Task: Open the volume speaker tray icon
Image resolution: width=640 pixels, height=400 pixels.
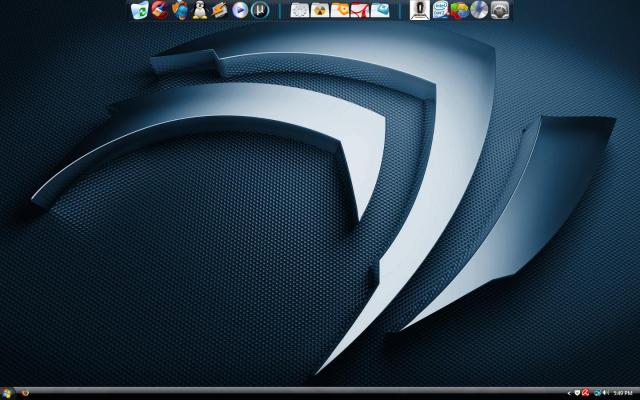Action: pyautogui.click(x=606, y=393)
